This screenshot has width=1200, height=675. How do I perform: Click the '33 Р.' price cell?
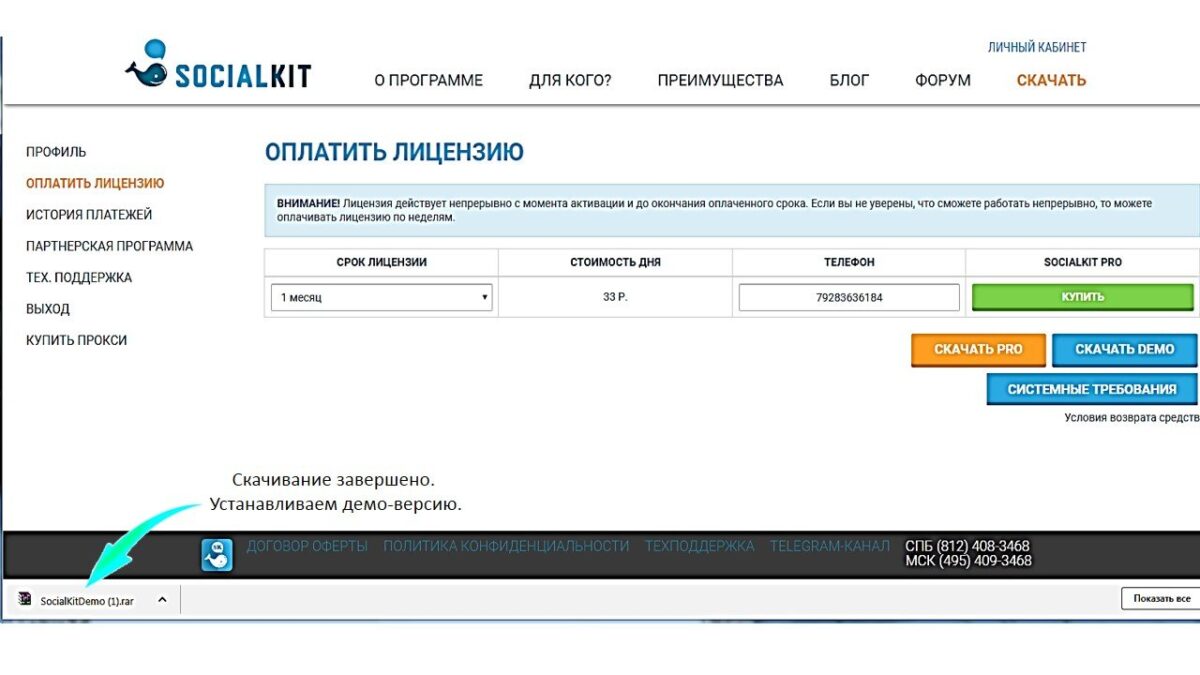[615, 297]
